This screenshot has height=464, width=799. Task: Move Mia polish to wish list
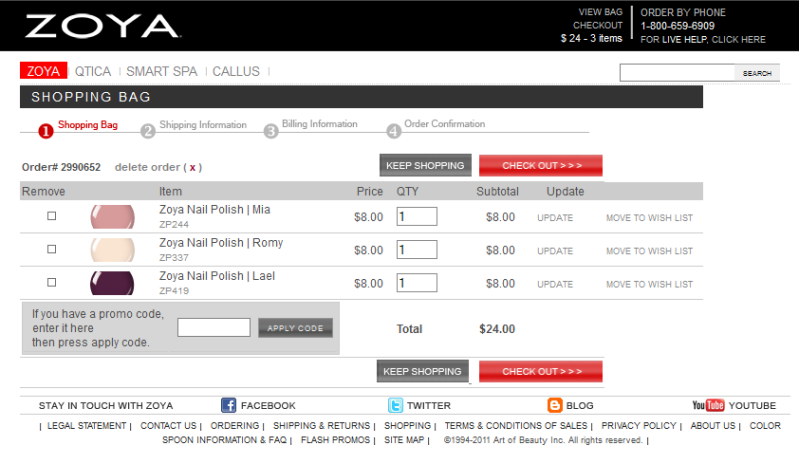[649, 217]
